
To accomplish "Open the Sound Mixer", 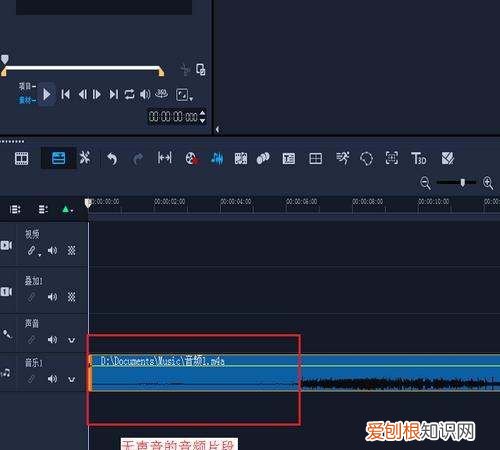I will pos(217,159).
